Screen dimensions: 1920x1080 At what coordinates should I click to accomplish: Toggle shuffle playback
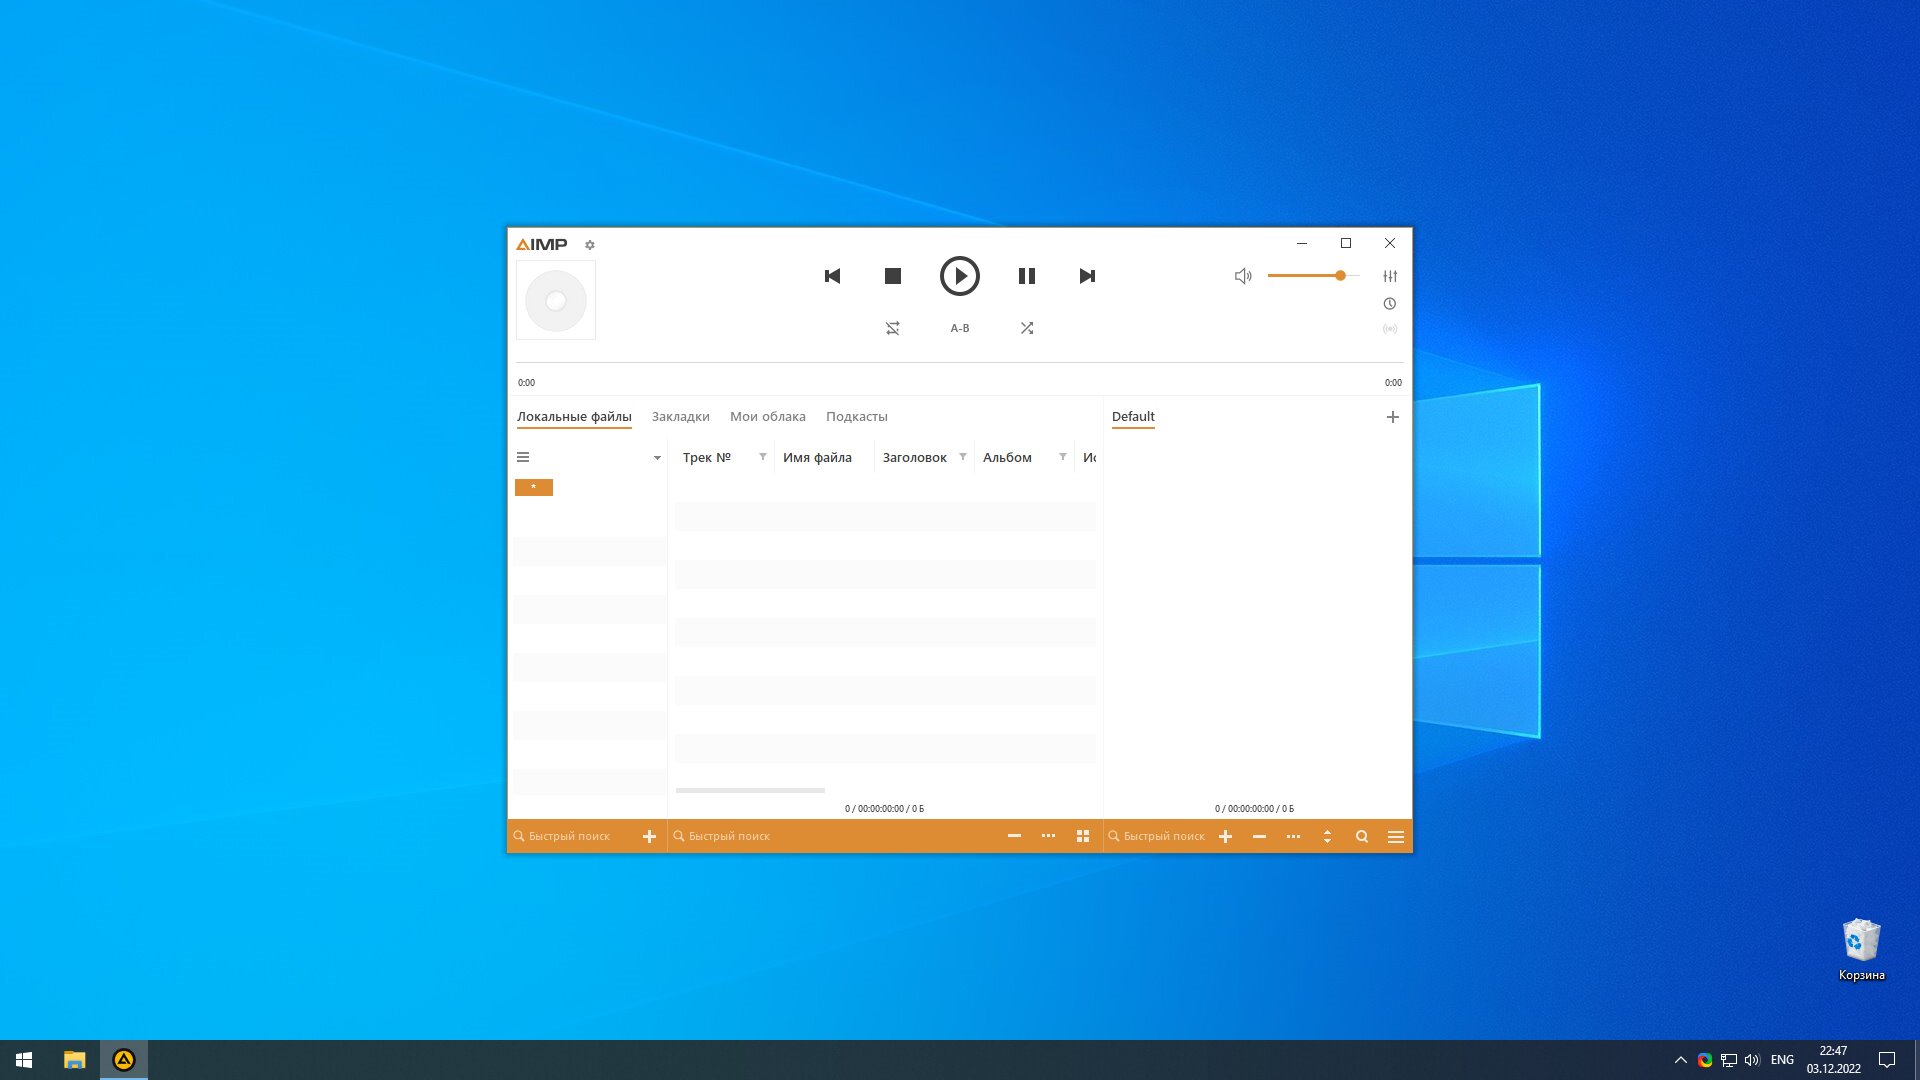(1027, 328)
